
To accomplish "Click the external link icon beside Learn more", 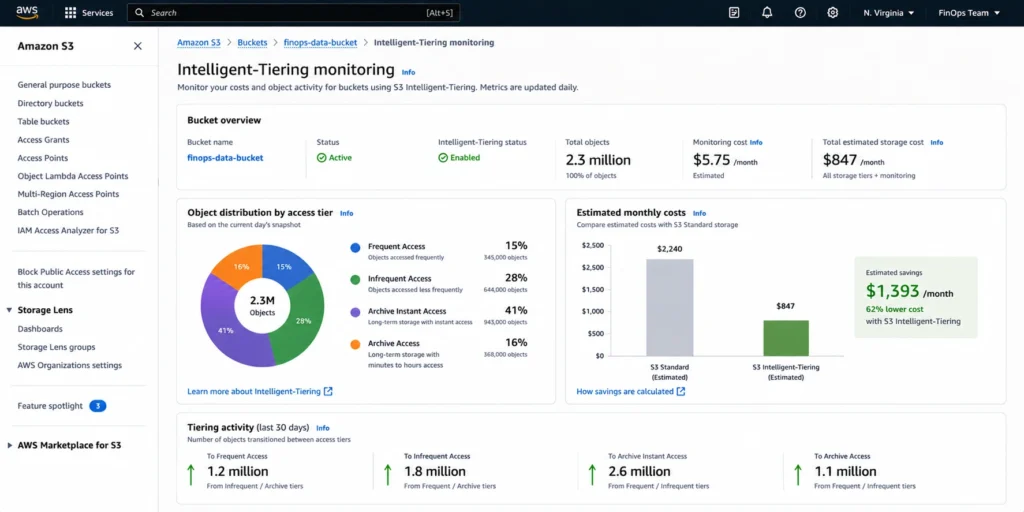I will point(328,391).
